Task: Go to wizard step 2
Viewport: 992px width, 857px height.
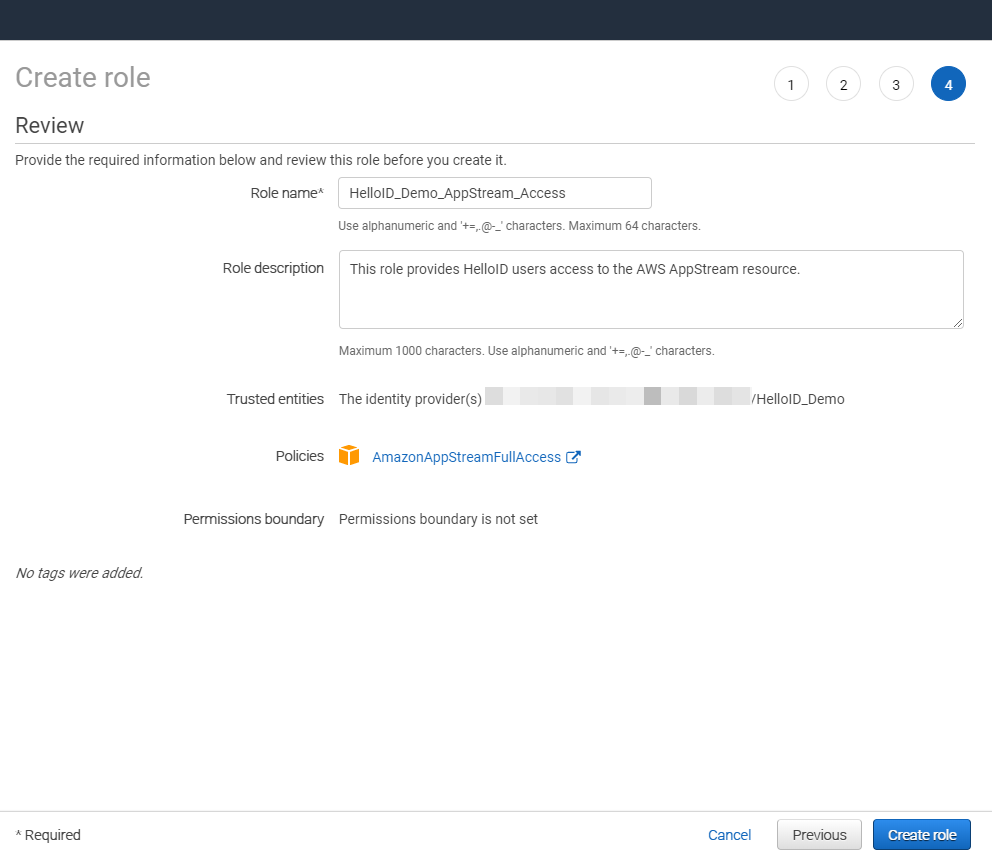Action: (x=843, y=84)
